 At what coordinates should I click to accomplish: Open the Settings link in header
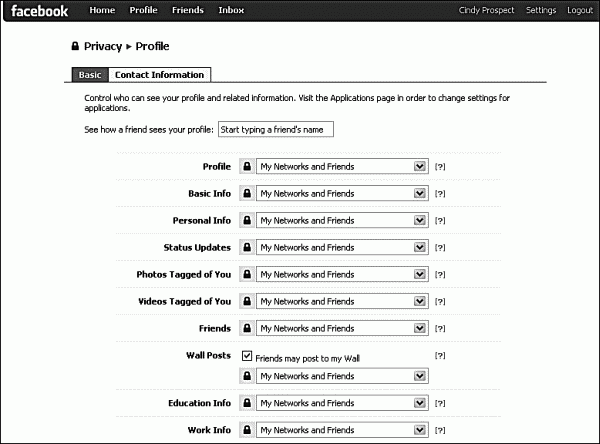click(541, 11)
